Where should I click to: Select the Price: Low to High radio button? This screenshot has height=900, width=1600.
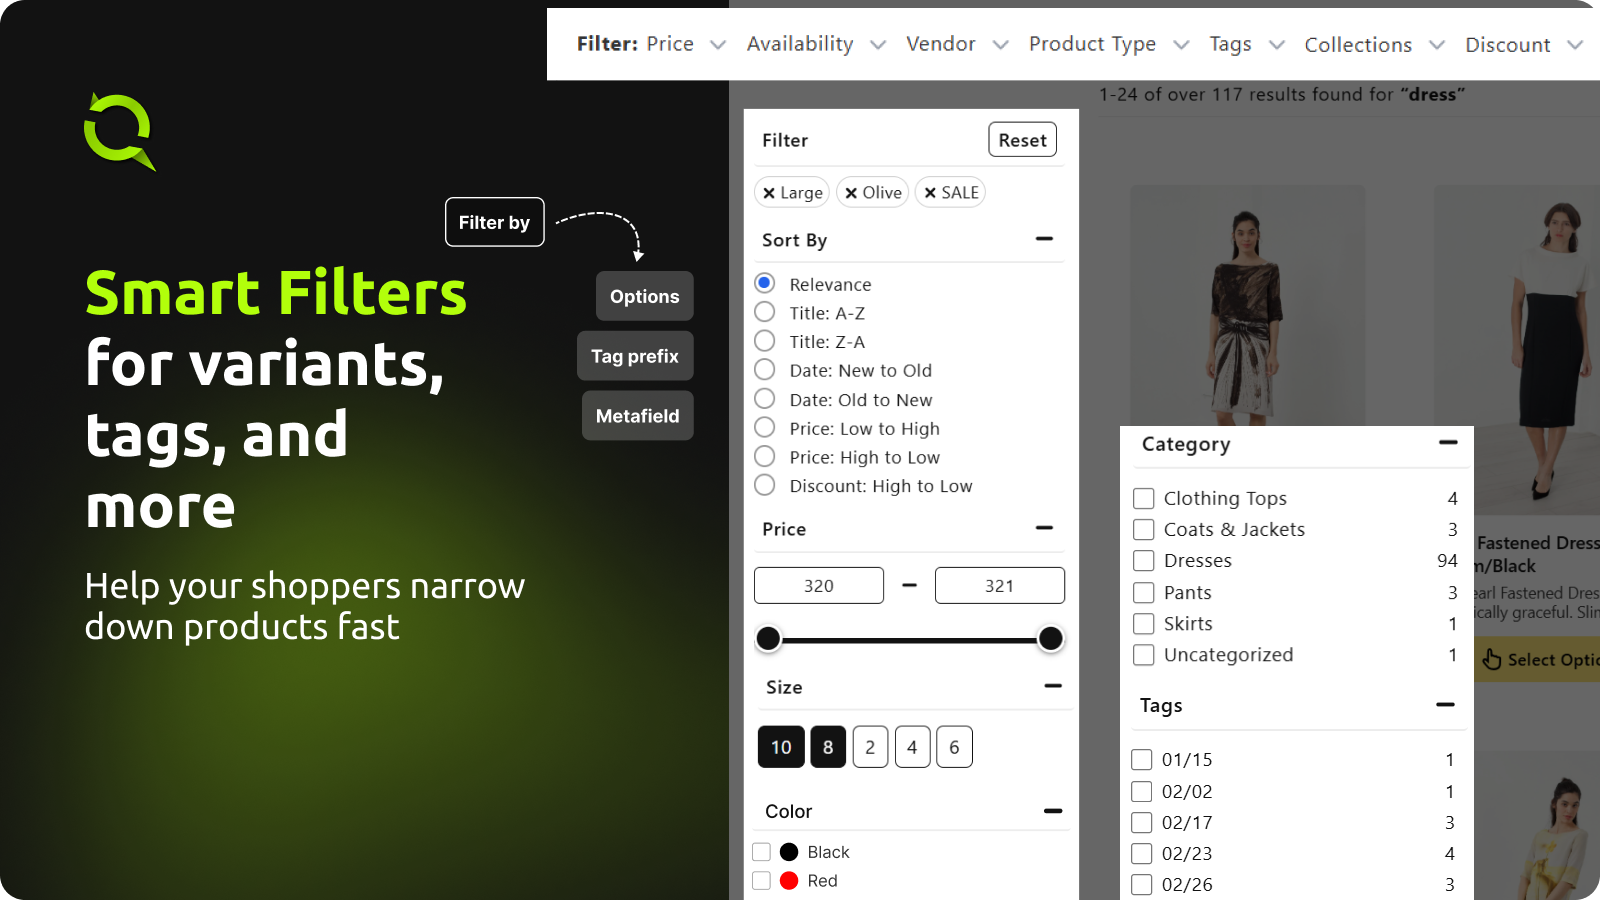point(765,428)
